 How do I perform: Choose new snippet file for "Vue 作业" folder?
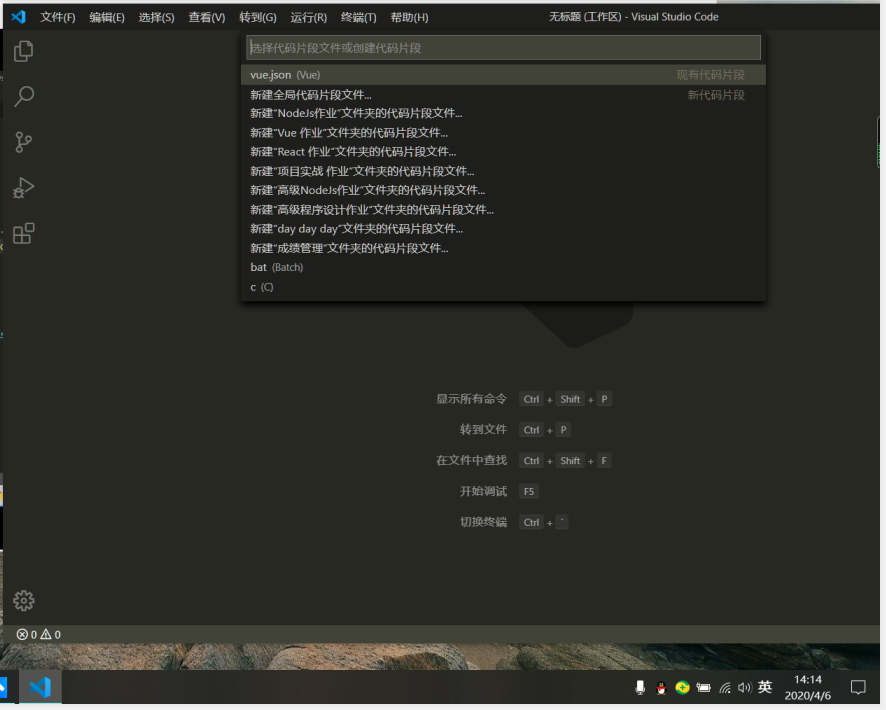[x=503, y=133]
